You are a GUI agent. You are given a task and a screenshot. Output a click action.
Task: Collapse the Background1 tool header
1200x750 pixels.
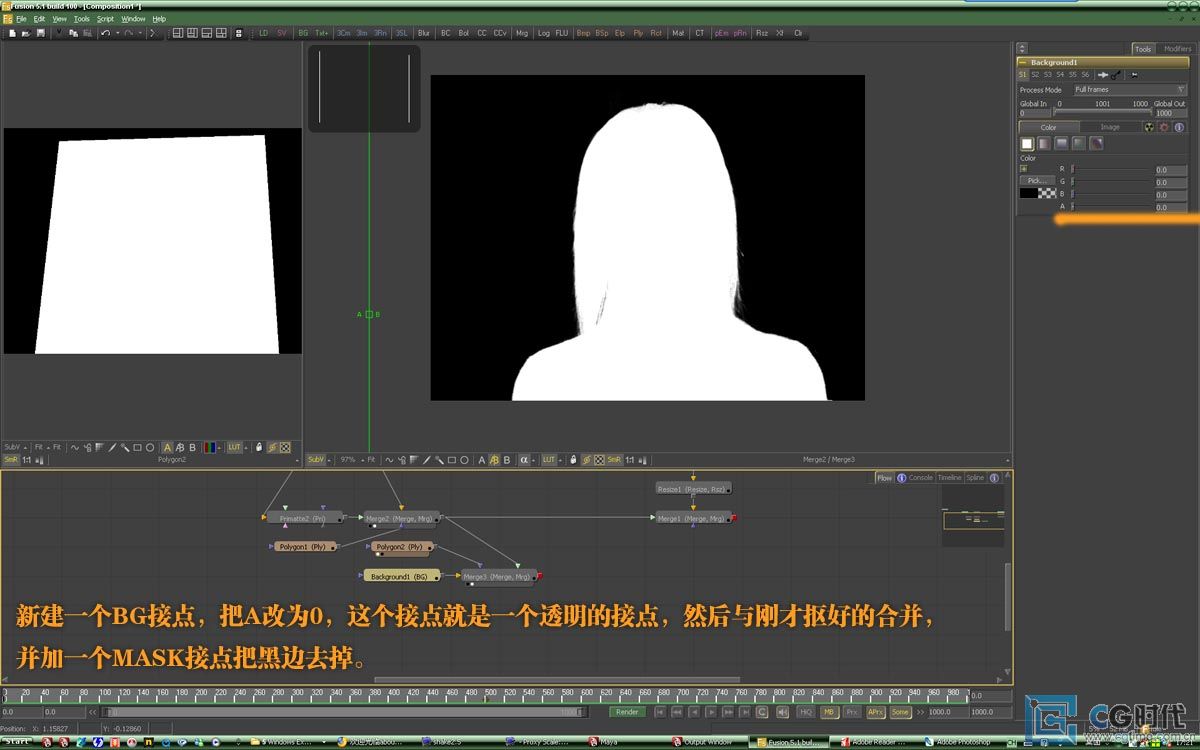pos(1024,62)
